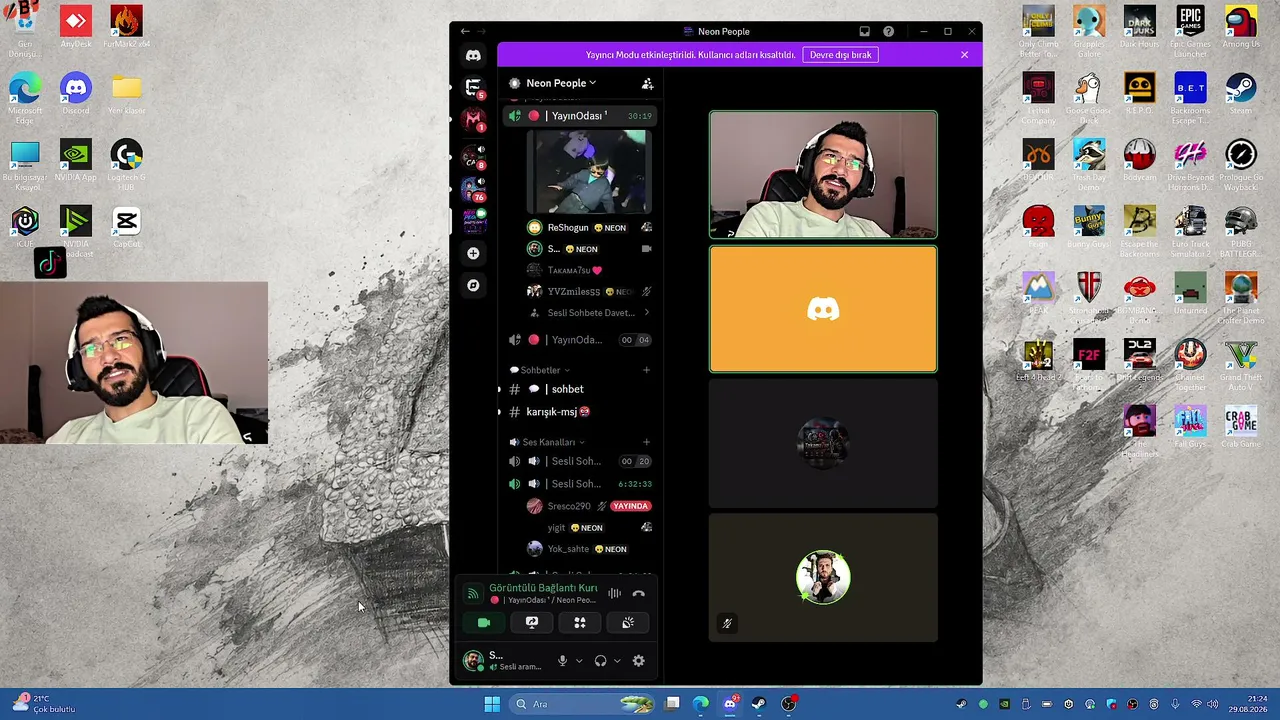Viewport: 1280px width, 720px height.
Task: Open the activities launcher button
Action: [x=580, y=622]
